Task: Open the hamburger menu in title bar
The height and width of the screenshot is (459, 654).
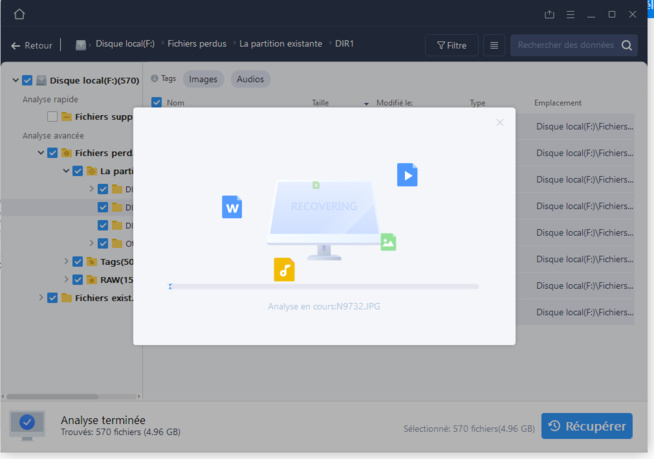Action: (x=570, y=14)
